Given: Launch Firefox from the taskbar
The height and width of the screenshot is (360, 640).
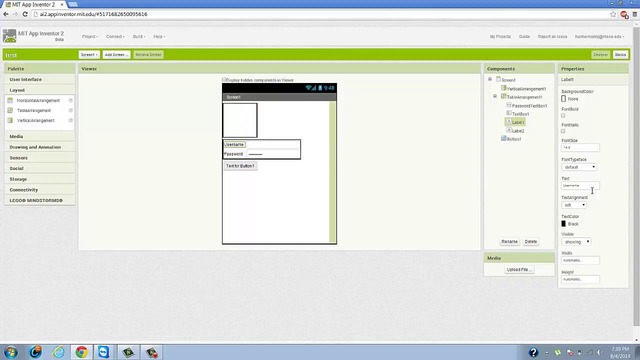Looking at the screenshot, I should (36, 352).
